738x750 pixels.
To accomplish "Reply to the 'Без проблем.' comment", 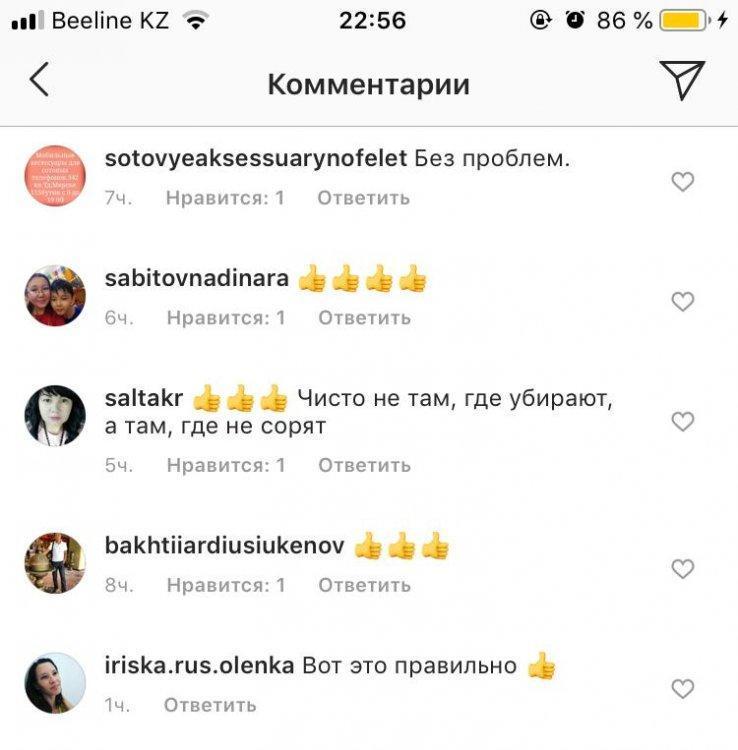I will tap(363, 198).
